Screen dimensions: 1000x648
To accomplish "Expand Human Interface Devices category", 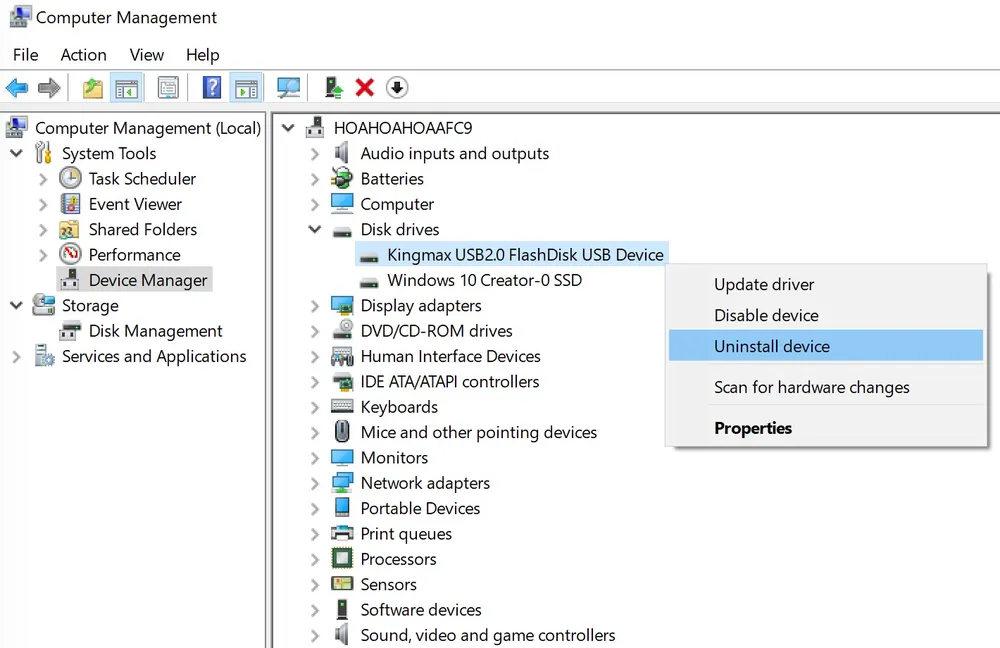I will coord(314,357).
